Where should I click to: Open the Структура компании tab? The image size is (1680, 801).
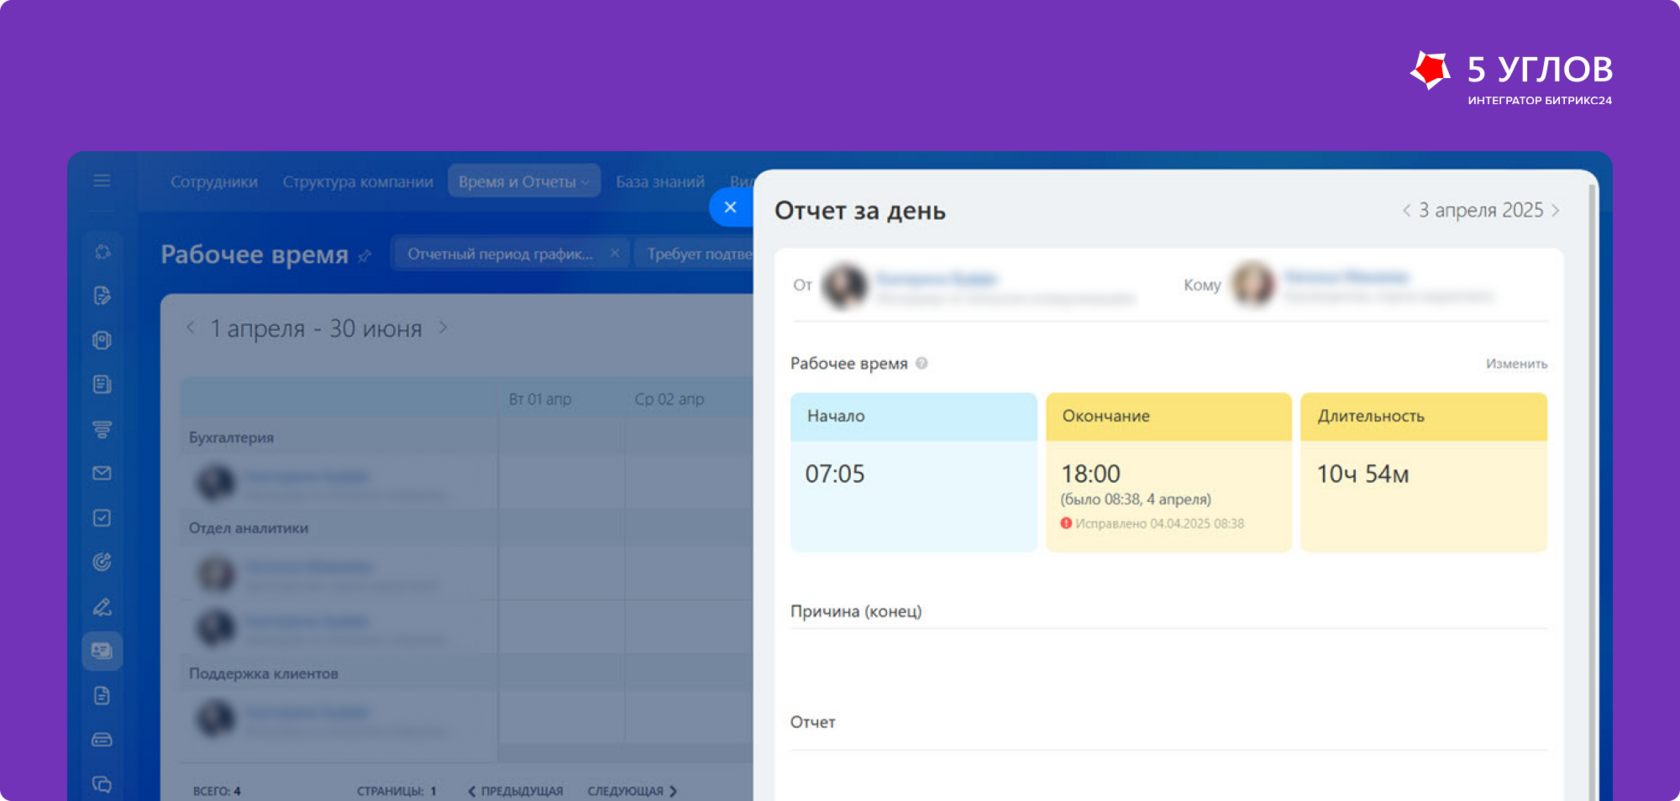tap(358, 182)
